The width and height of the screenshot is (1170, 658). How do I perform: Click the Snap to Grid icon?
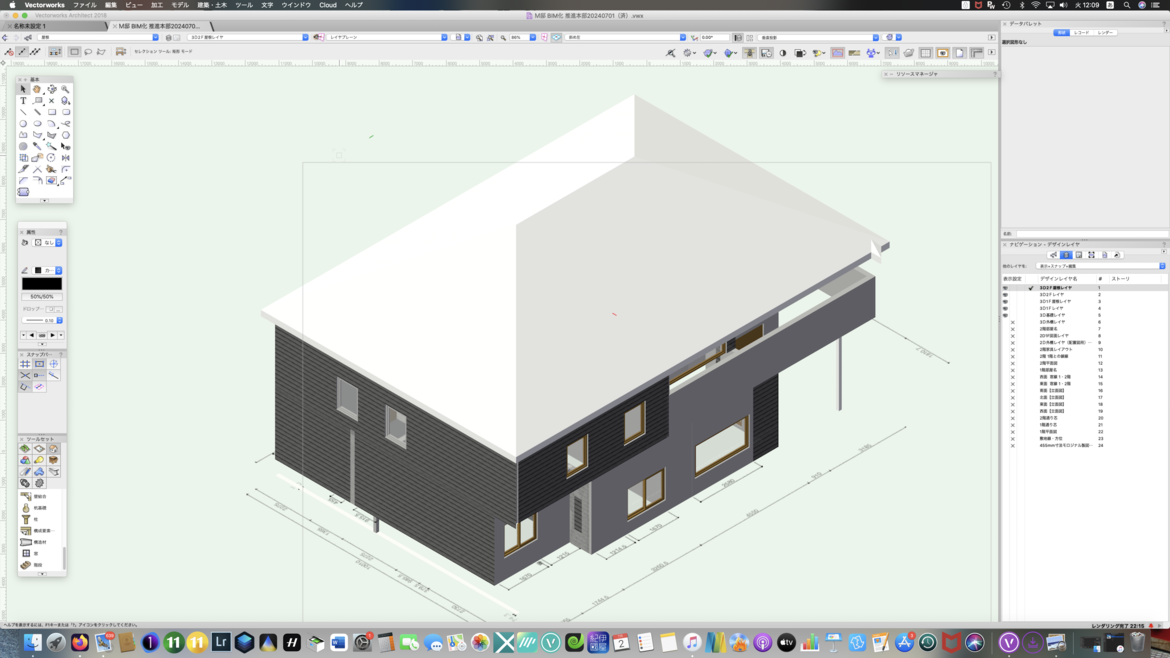[25, 364]
